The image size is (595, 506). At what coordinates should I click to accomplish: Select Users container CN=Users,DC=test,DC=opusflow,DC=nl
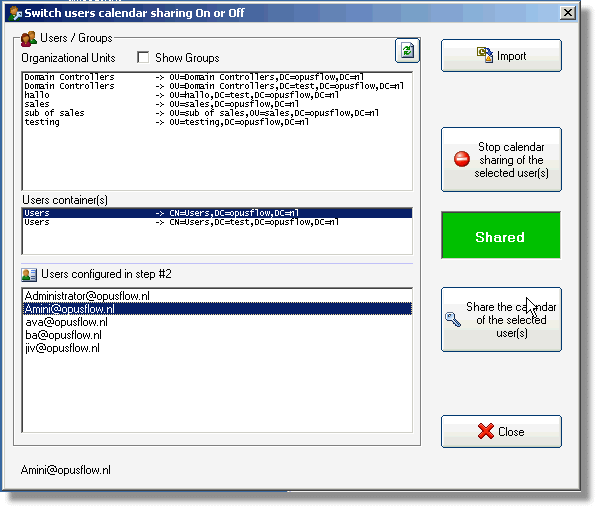[217, 222]
